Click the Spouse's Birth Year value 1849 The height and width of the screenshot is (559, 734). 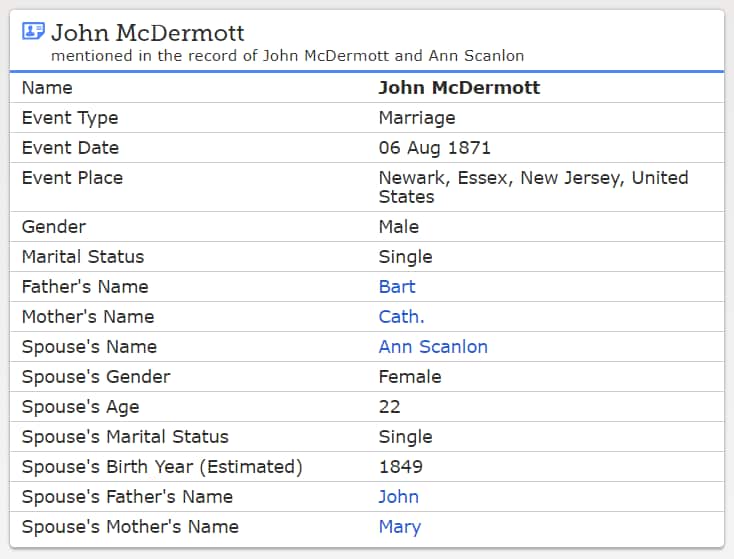pos(401,467)
